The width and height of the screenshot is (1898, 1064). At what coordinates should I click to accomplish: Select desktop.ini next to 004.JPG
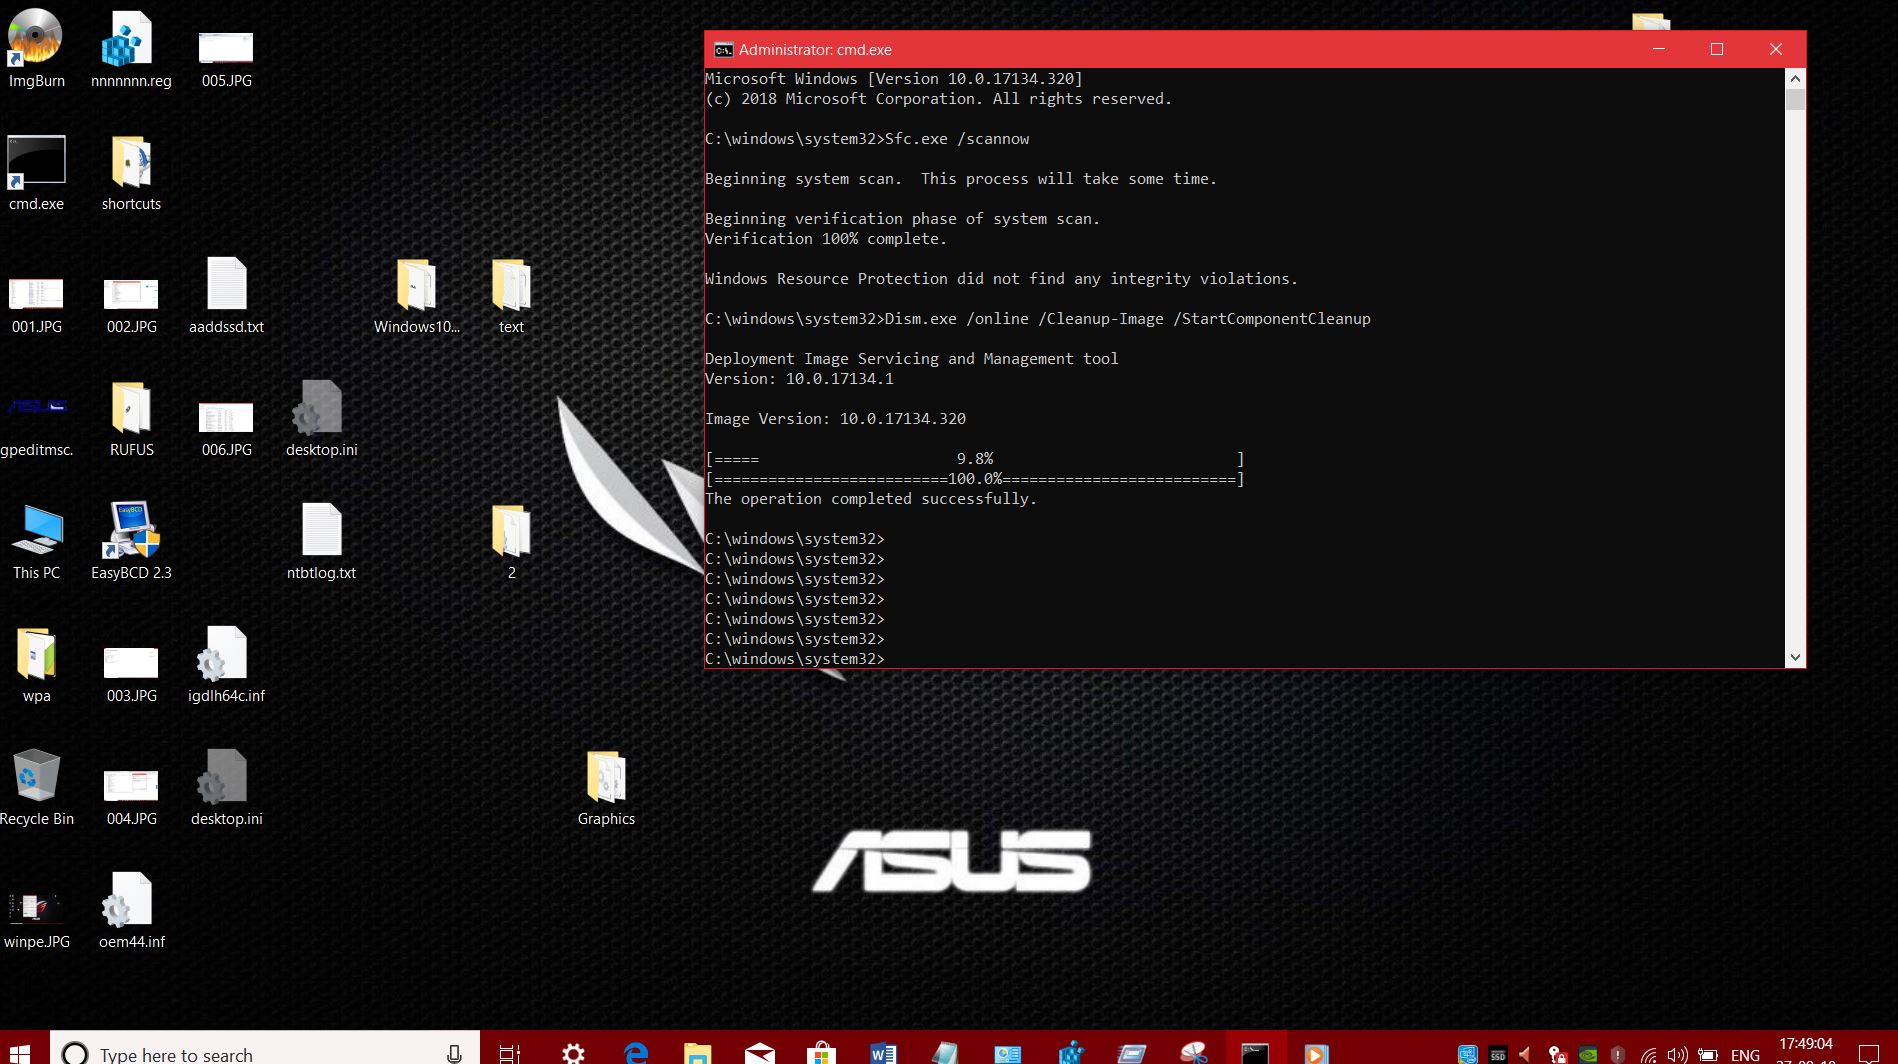[x=226, y=787]
